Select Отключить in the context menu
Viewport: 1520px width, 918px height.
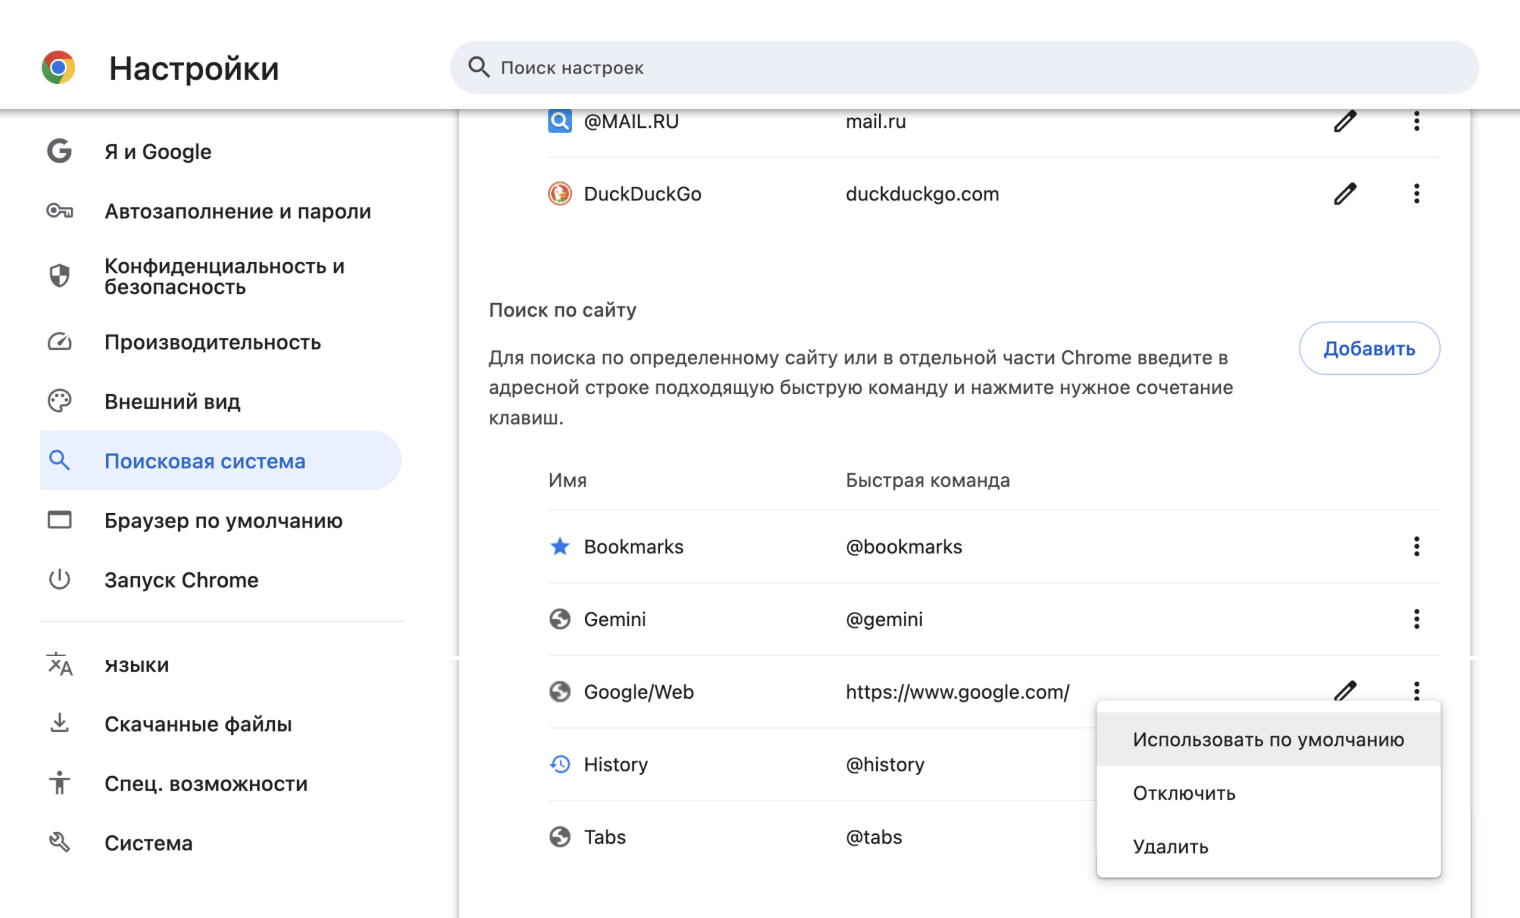coord(1268,793)
